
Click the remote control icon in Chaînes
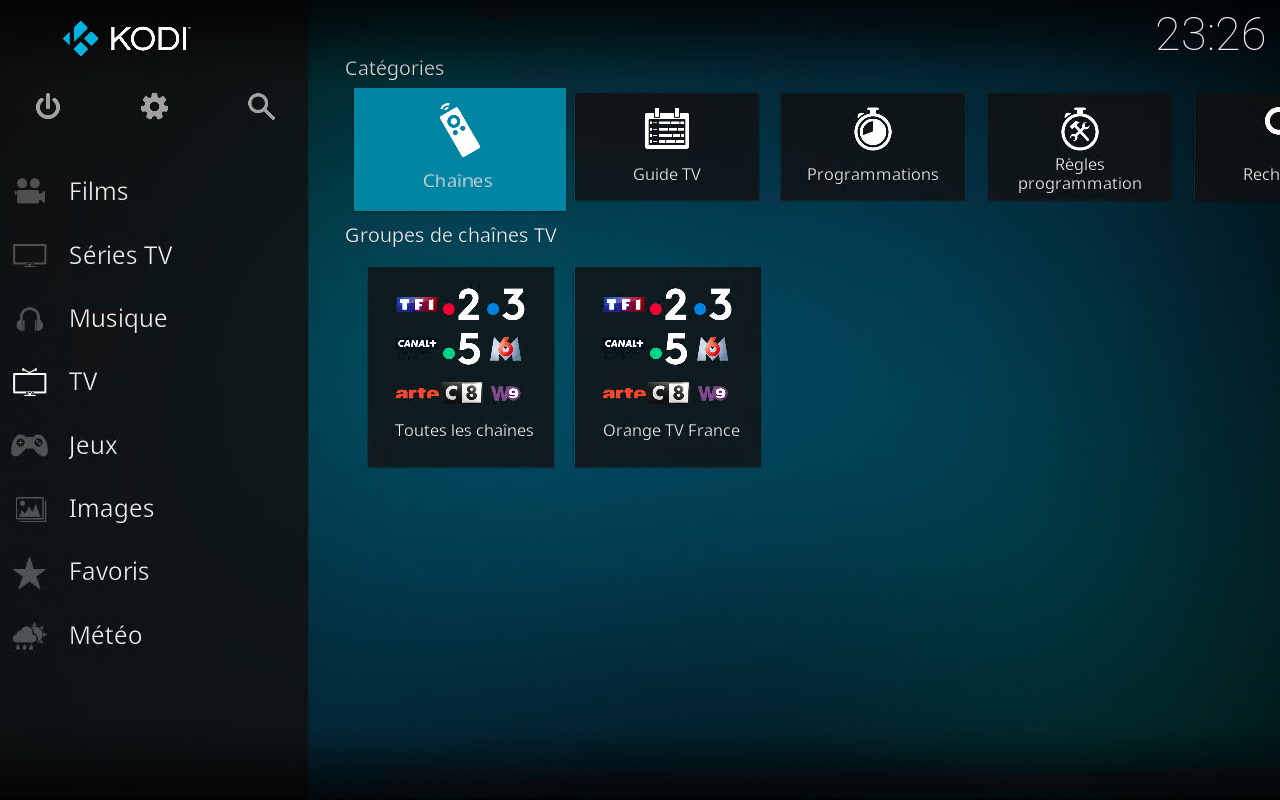coord(459,130)
